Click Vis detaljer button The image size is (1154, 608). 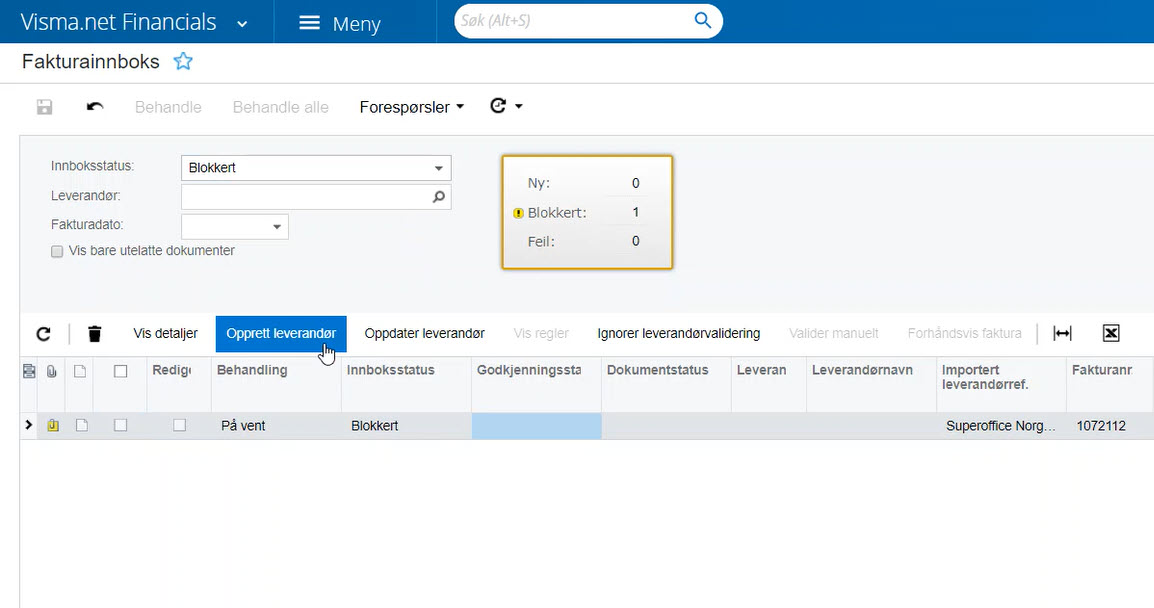pos(166,333)
